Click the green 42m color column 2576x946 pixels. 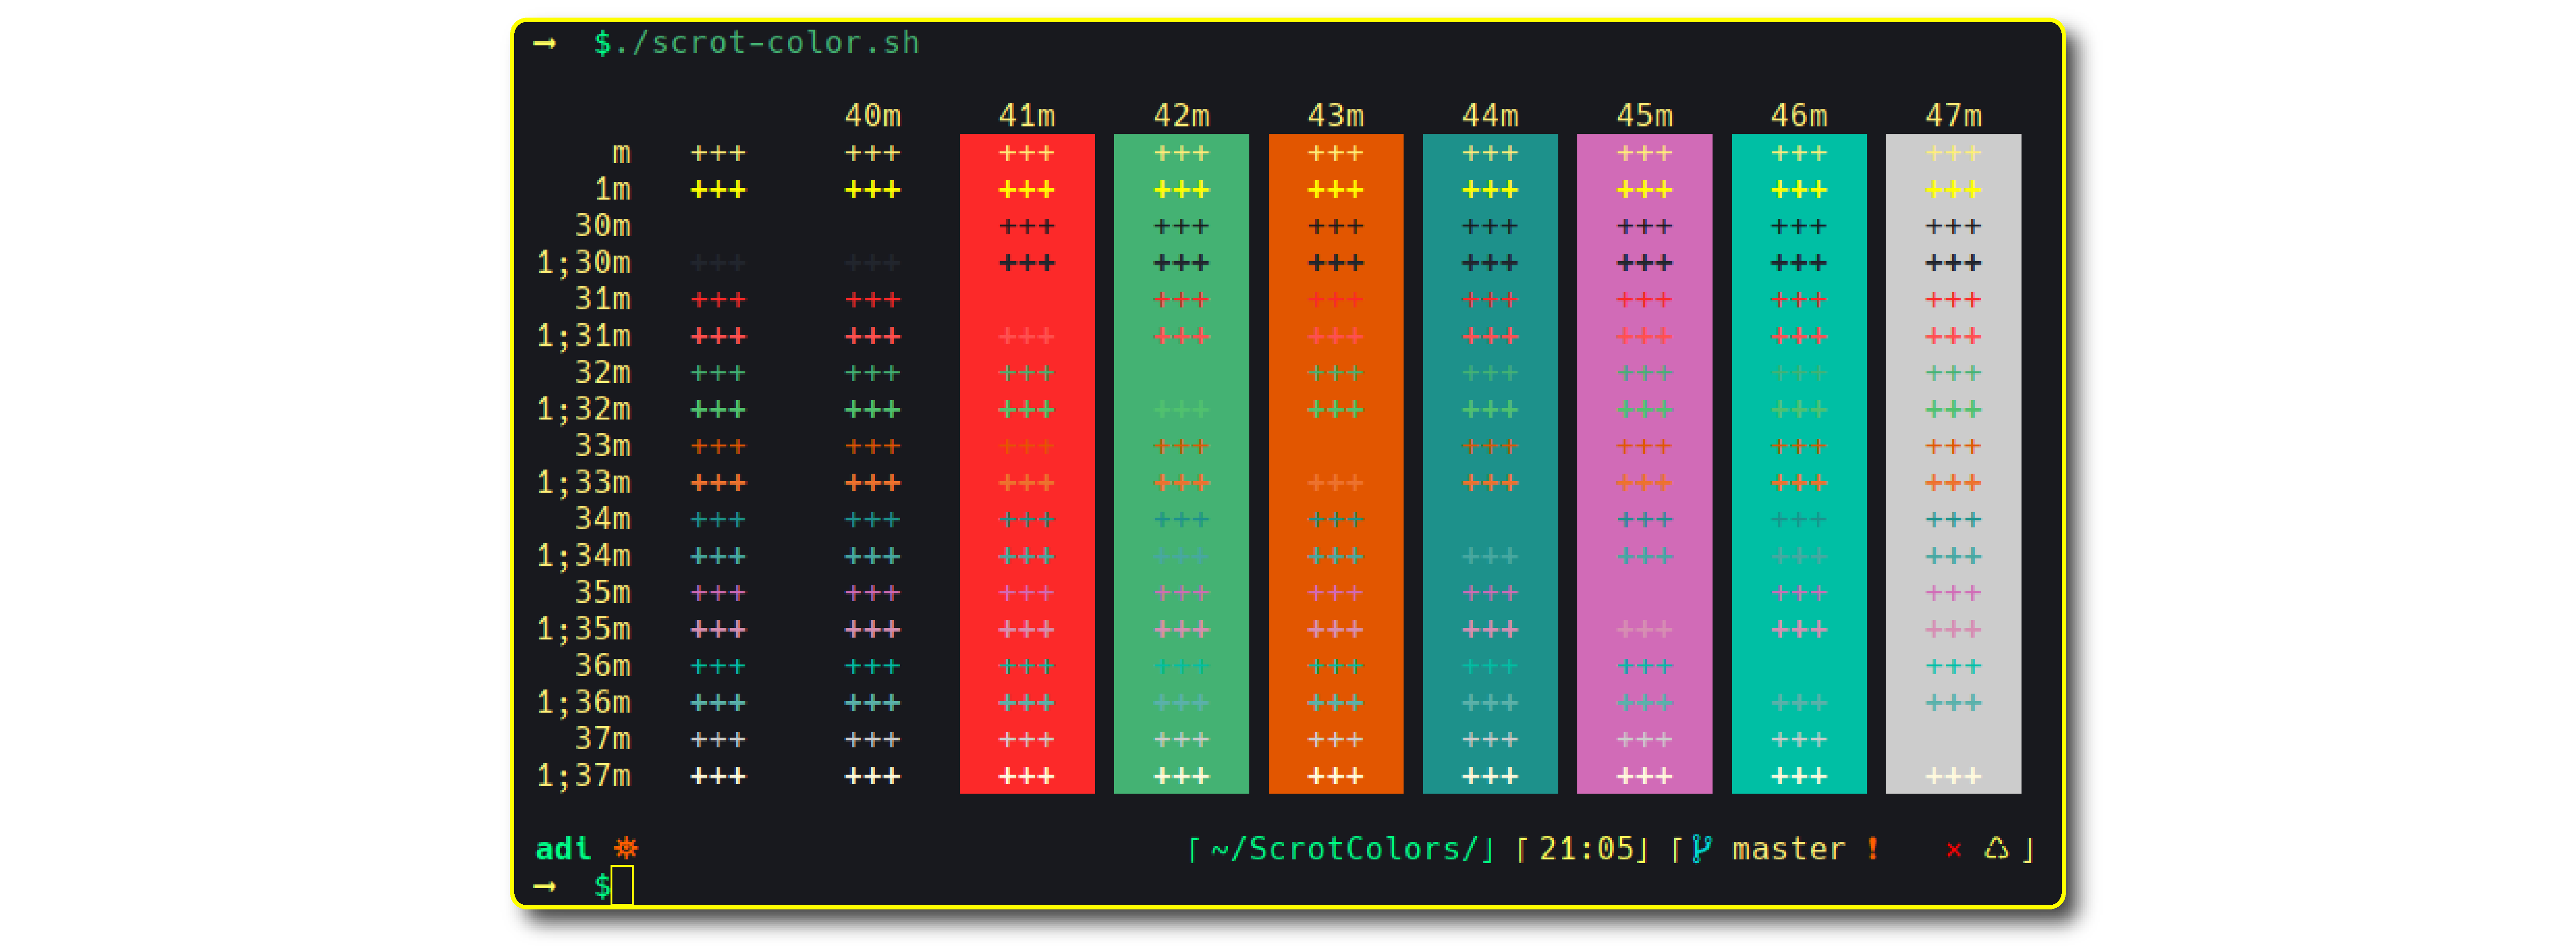pyautogui.click(x=1181, y=462)
